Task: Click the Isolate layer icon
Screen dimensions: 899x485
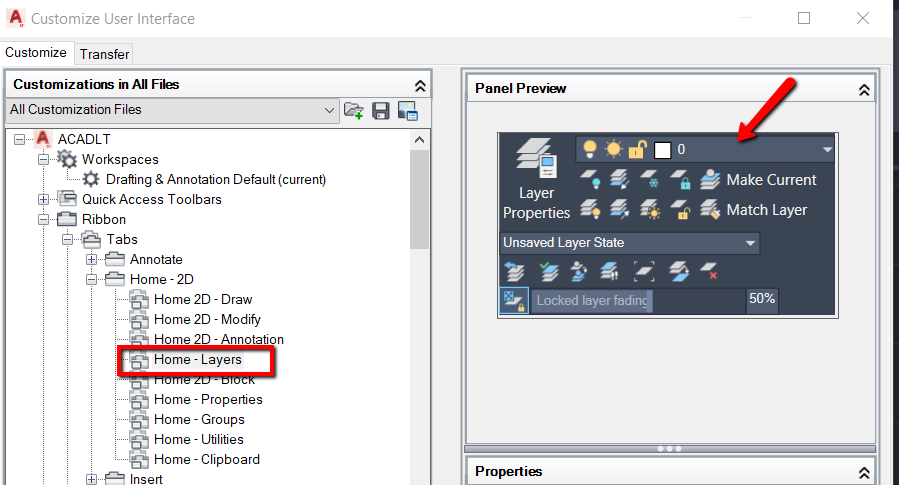Action: 619,179
